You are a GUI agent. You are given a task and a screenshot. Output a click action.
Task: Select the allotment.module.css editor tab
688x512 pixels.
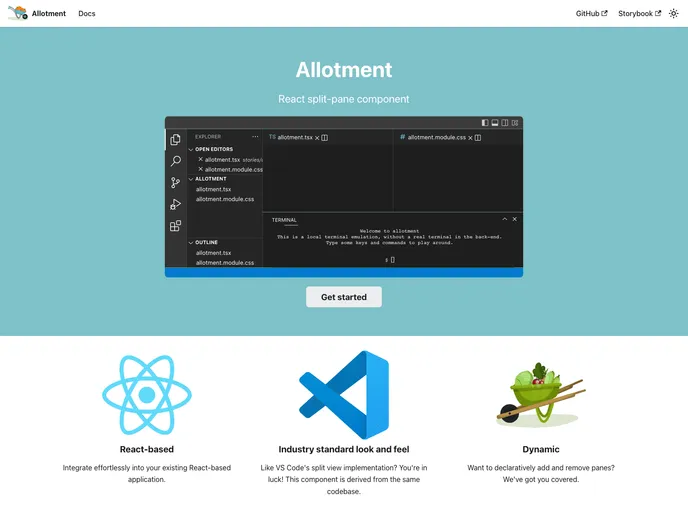[437, 137]
